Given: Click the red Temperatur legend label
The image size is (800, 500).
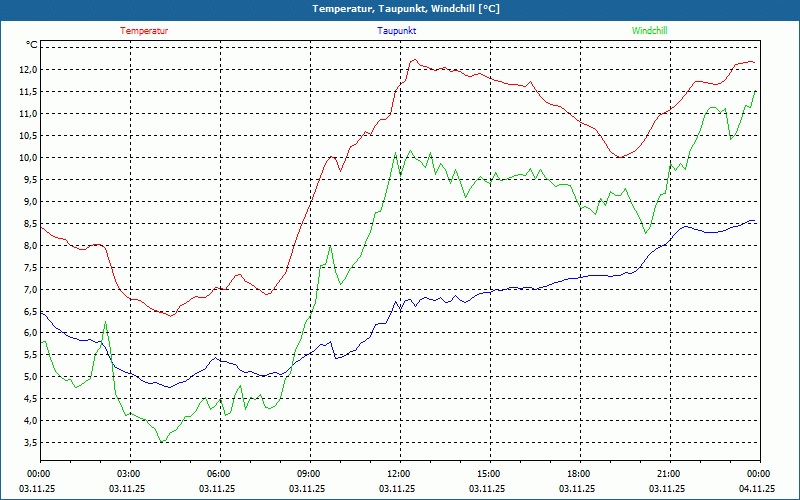Looking at the screenshot, I should (144, 31).
